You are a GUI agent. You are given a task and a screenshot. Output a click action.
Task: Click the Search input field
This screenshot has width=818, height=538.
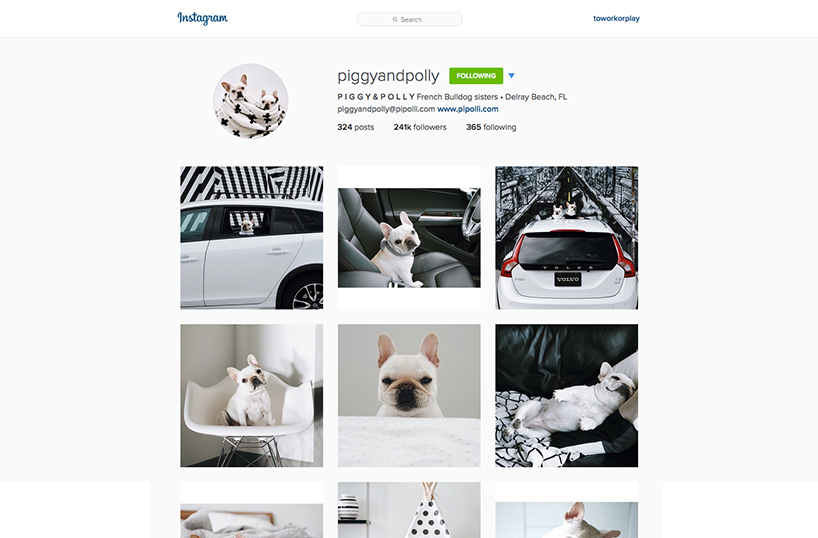(410, 19)
